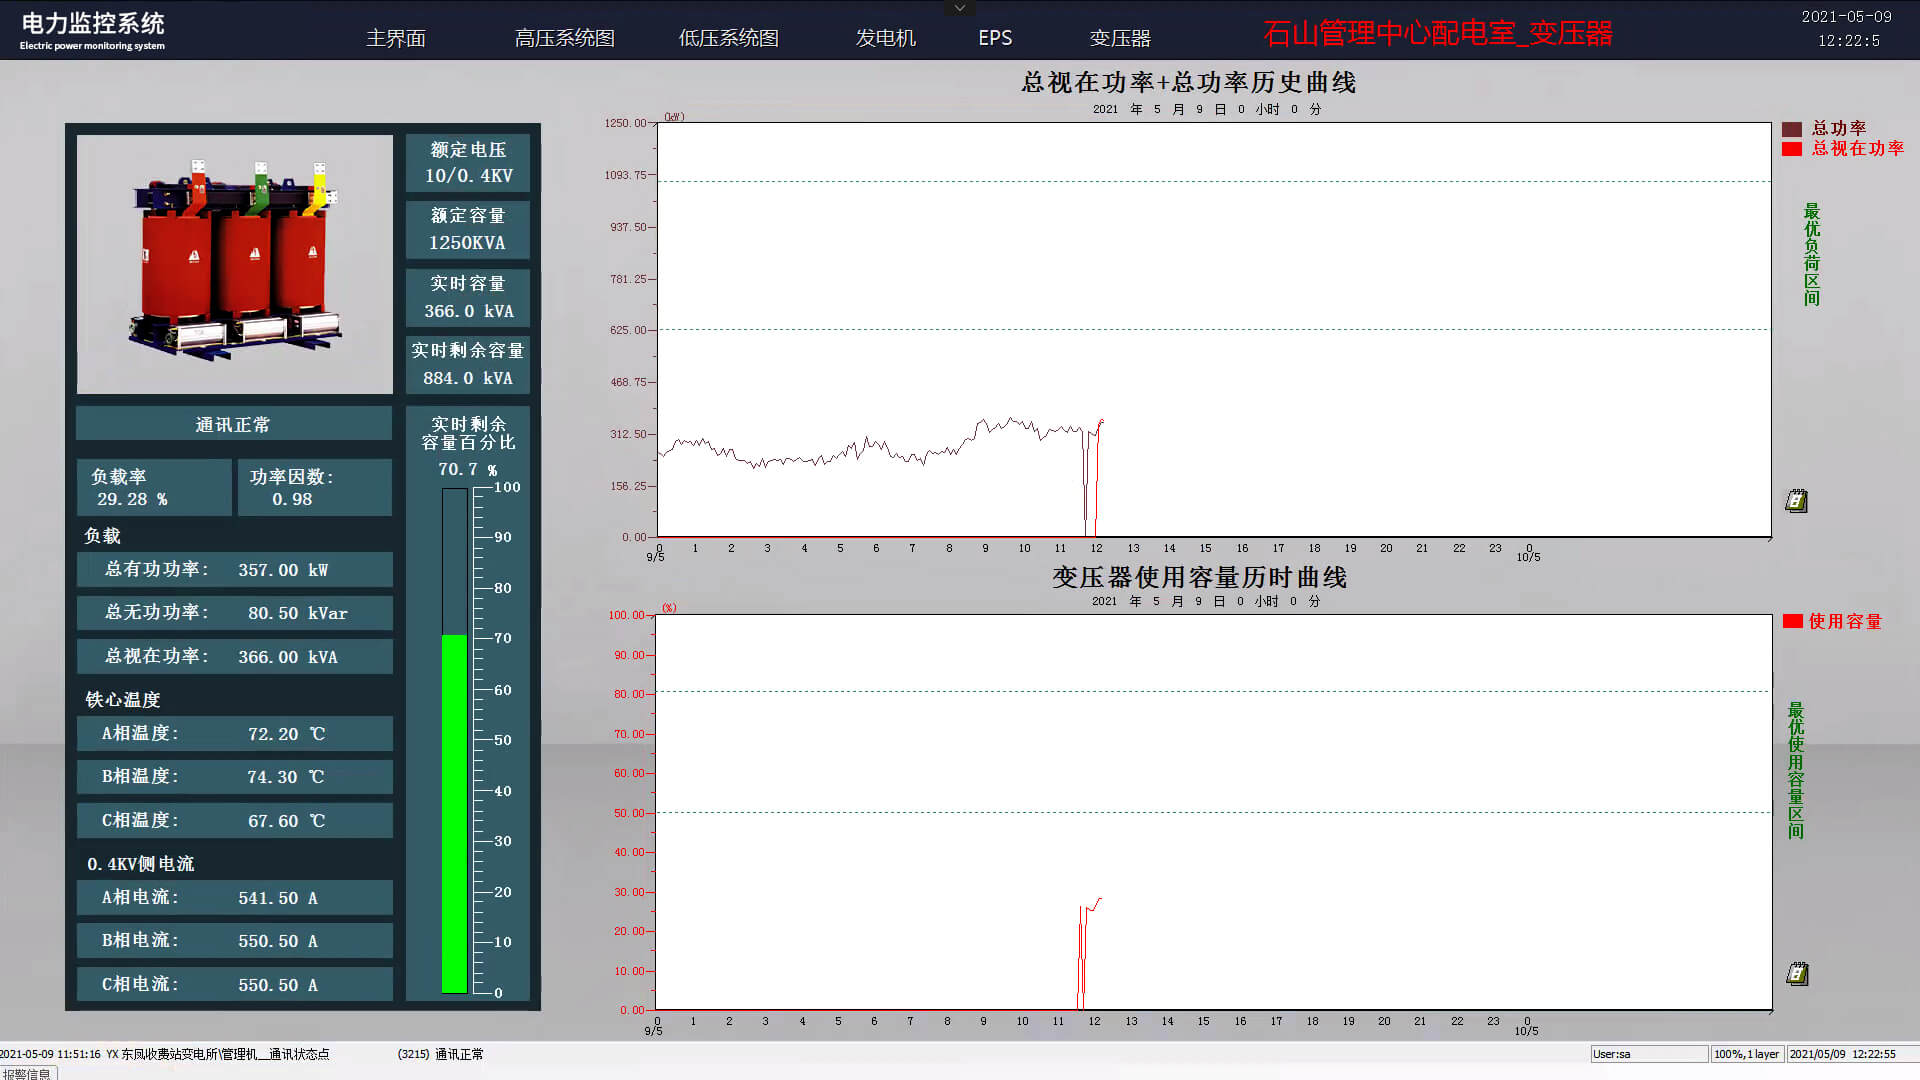
Task: Open the power chart settings notebook icon
Action: click(x=1796, y=501)
